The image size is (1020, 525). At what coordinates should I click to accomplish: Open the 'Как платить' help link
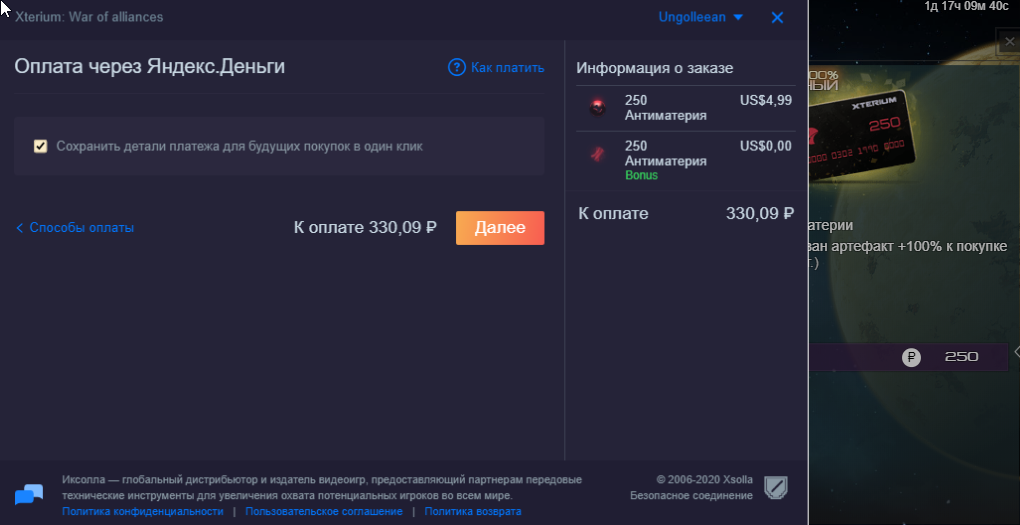tap(507, 68)
